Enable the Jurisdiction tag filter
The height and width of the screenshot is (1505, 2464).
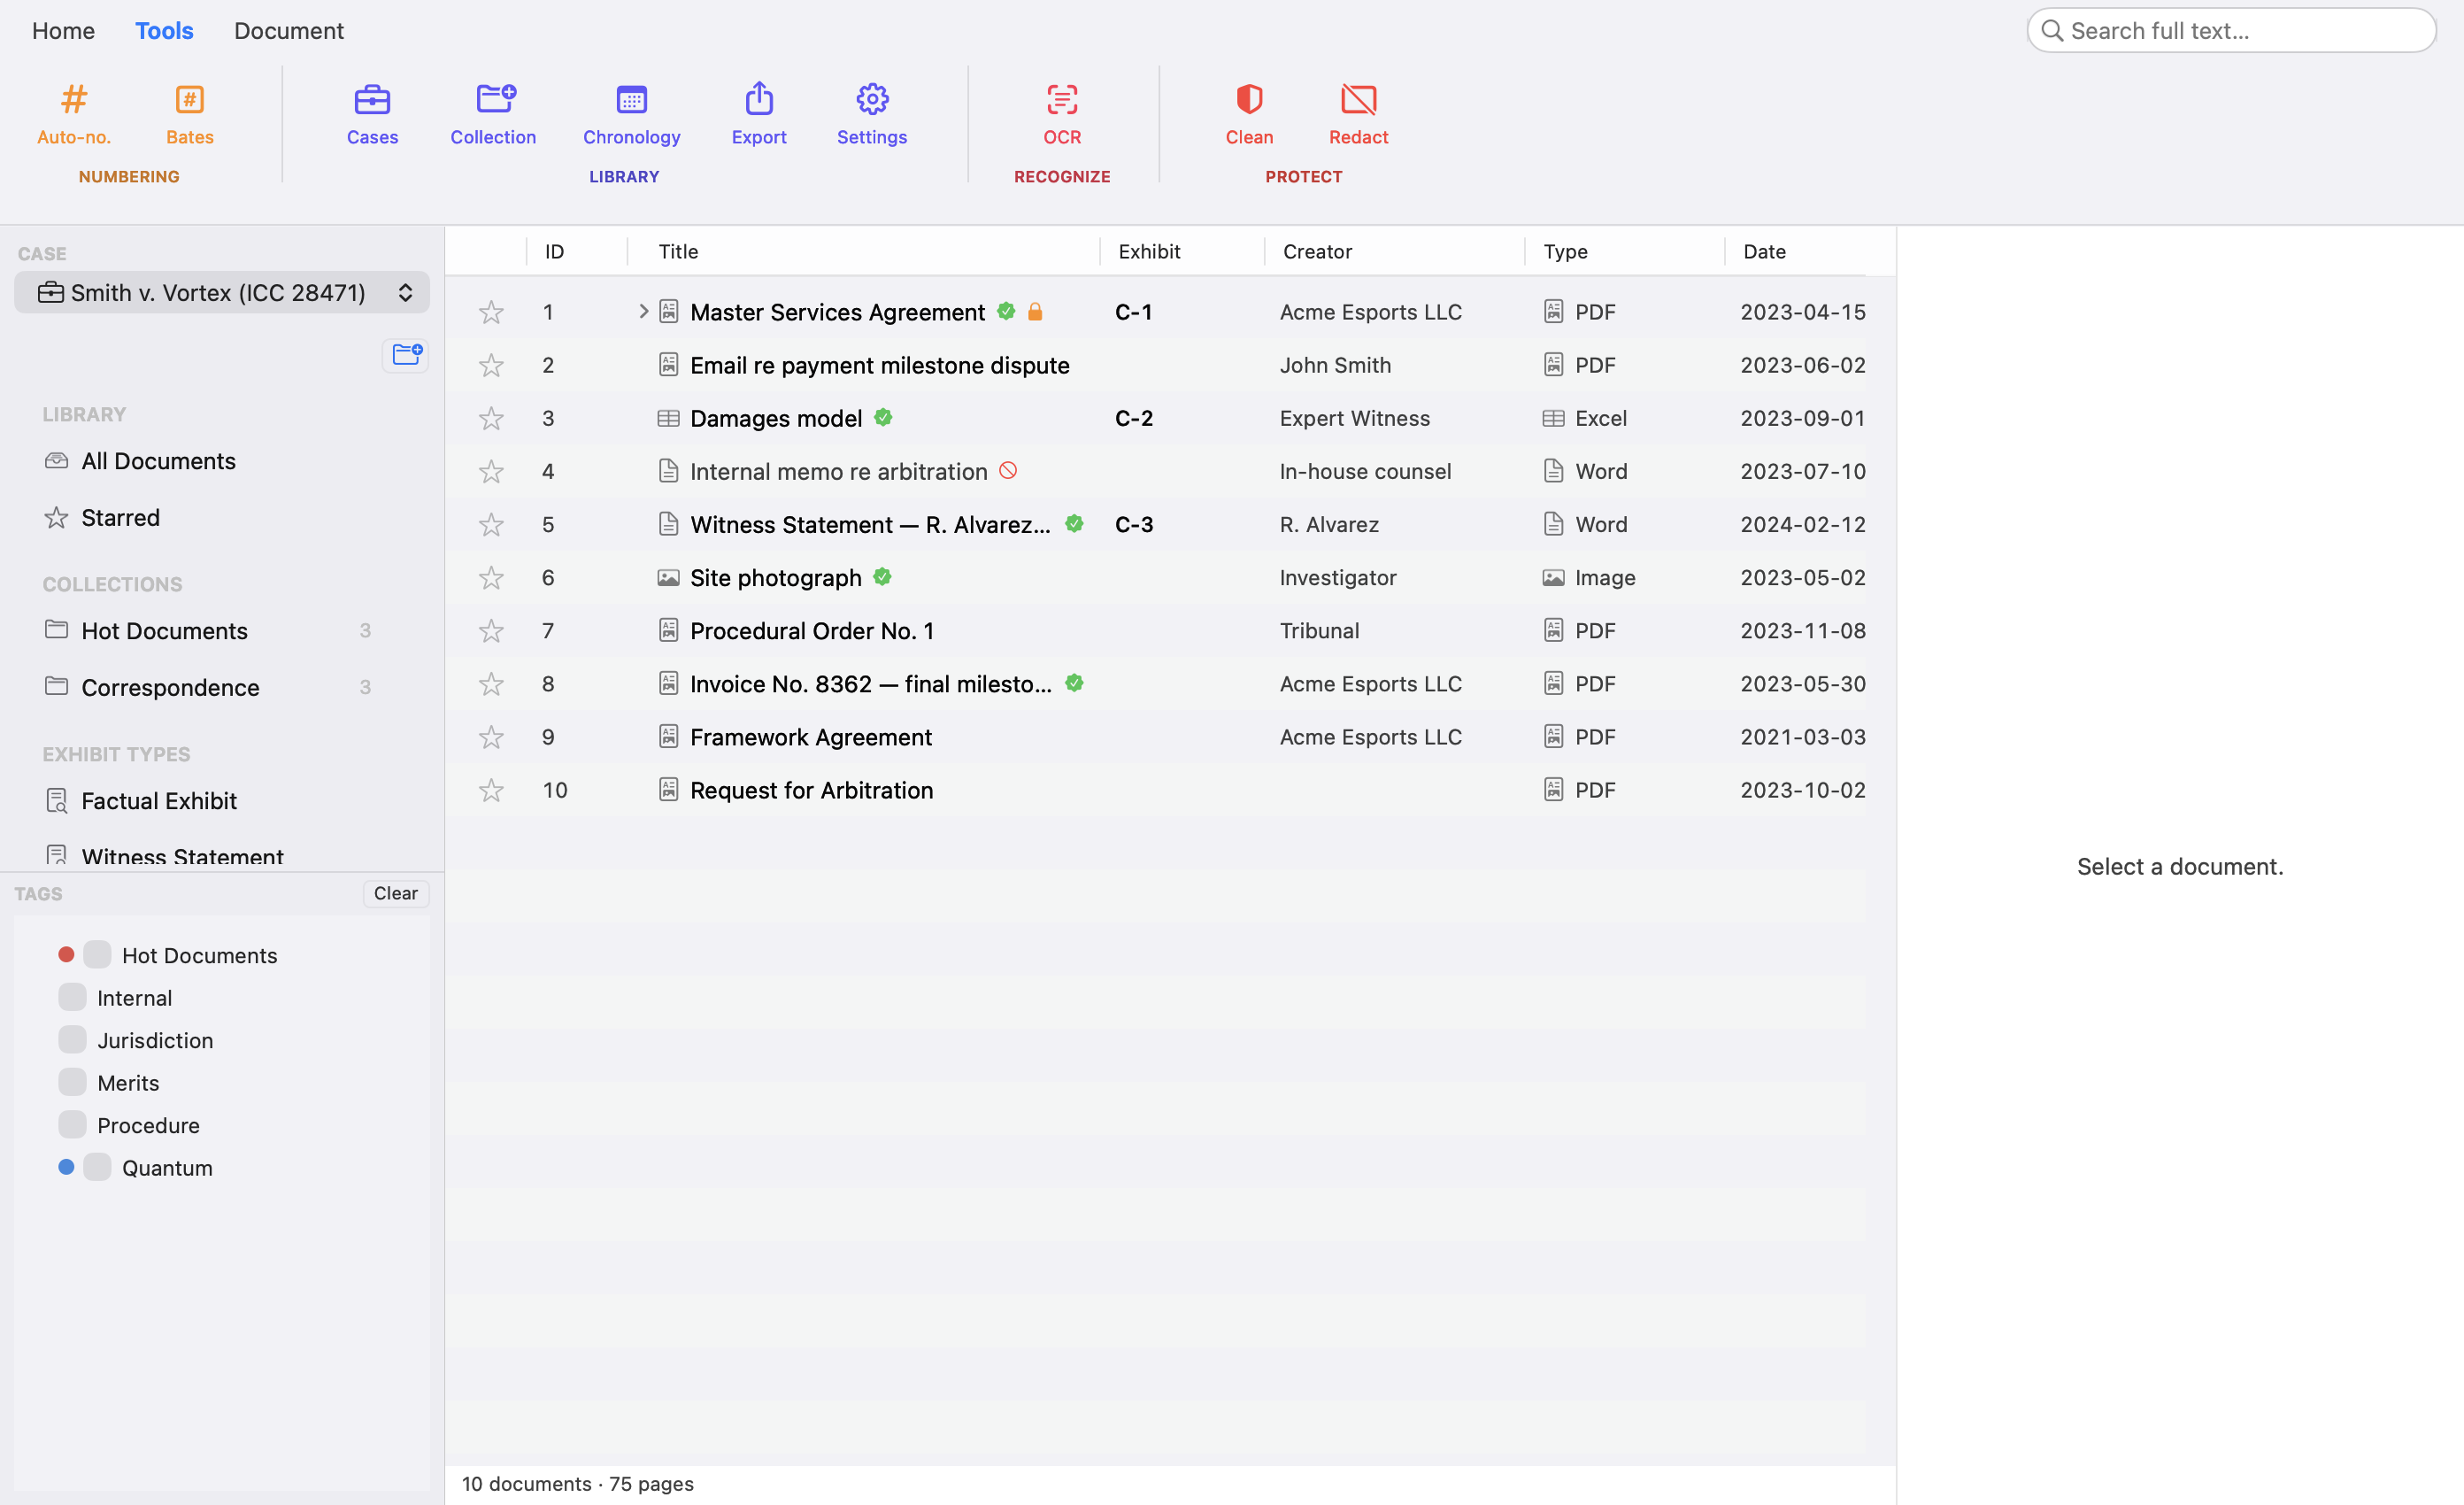point(72,1040)
